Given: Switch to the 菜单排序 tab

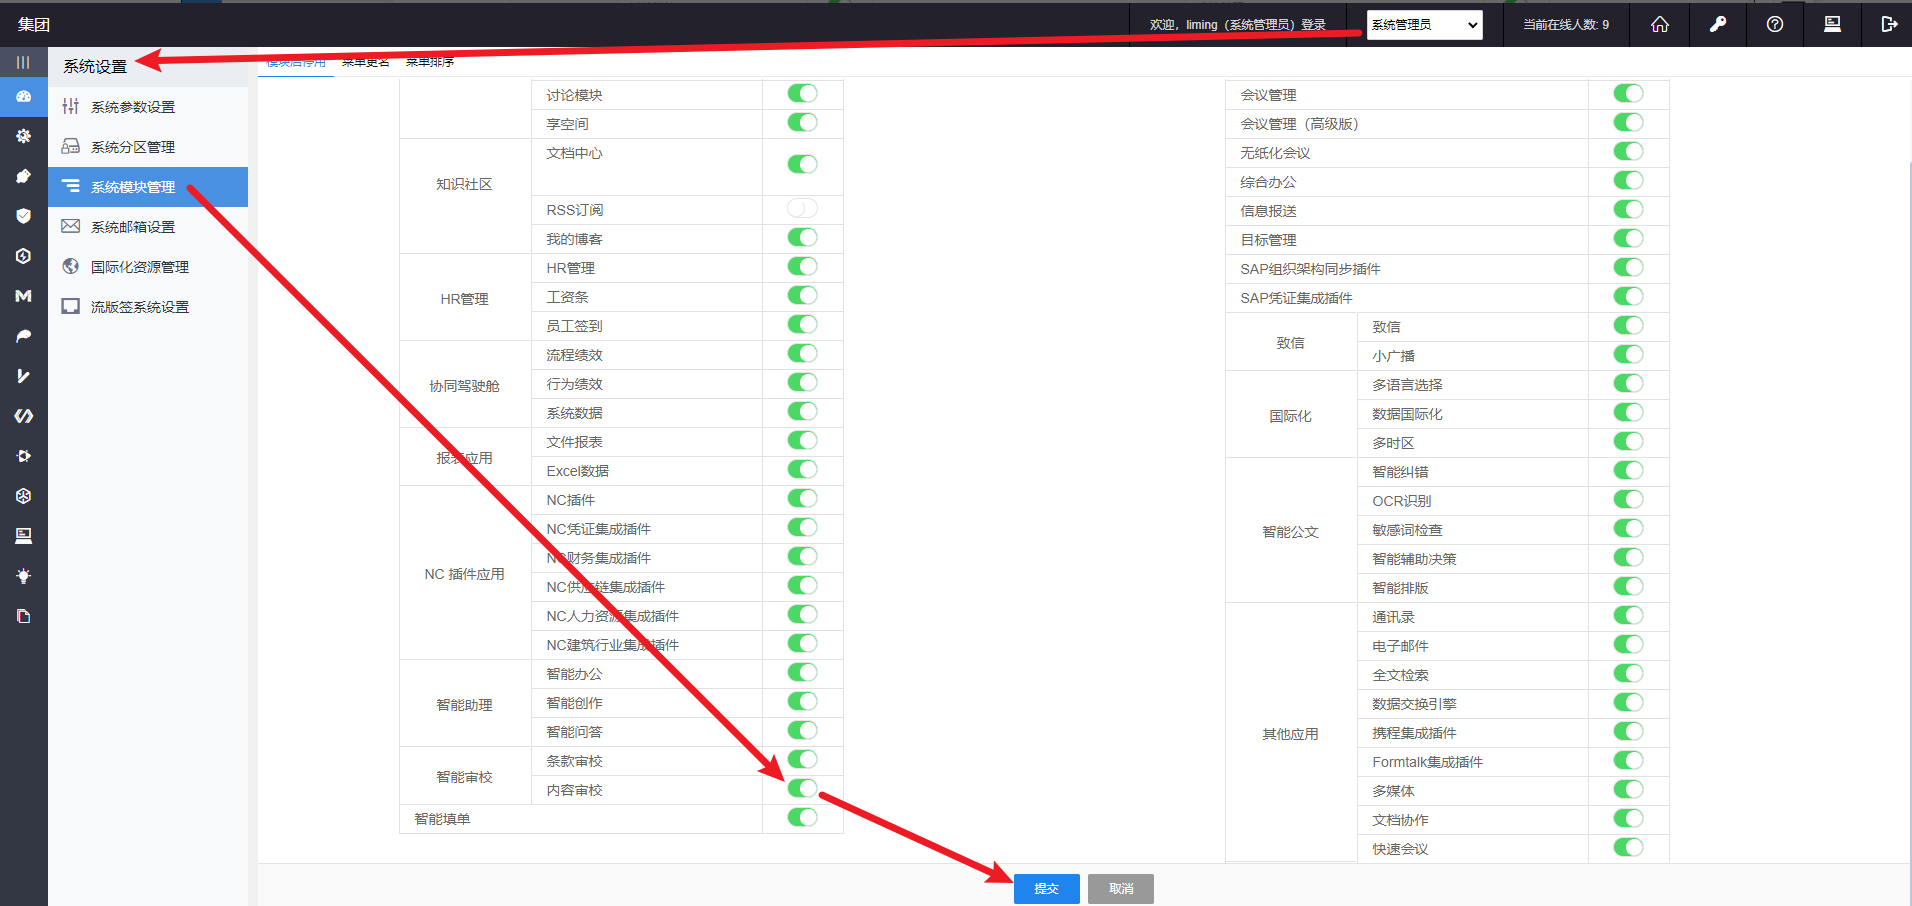Looking at the screenshot, I should tap(430, 62).
